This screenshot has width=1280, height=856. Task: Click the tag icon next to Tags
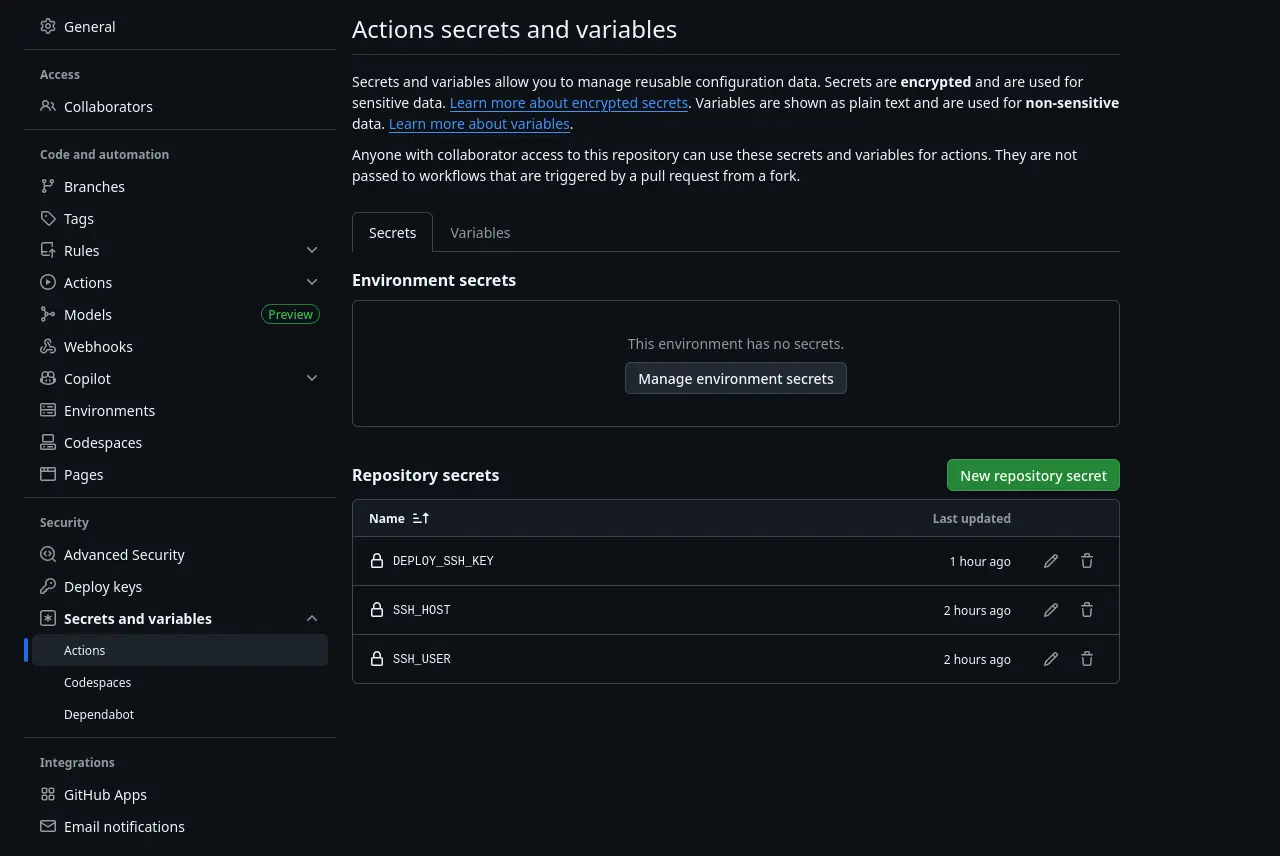[48, 218]
